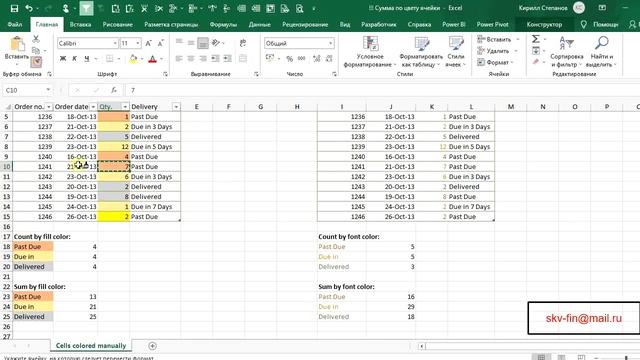Screen dimensions: 640x360
Task: Toggle italic formatting (К)
Action: [75, 59]
